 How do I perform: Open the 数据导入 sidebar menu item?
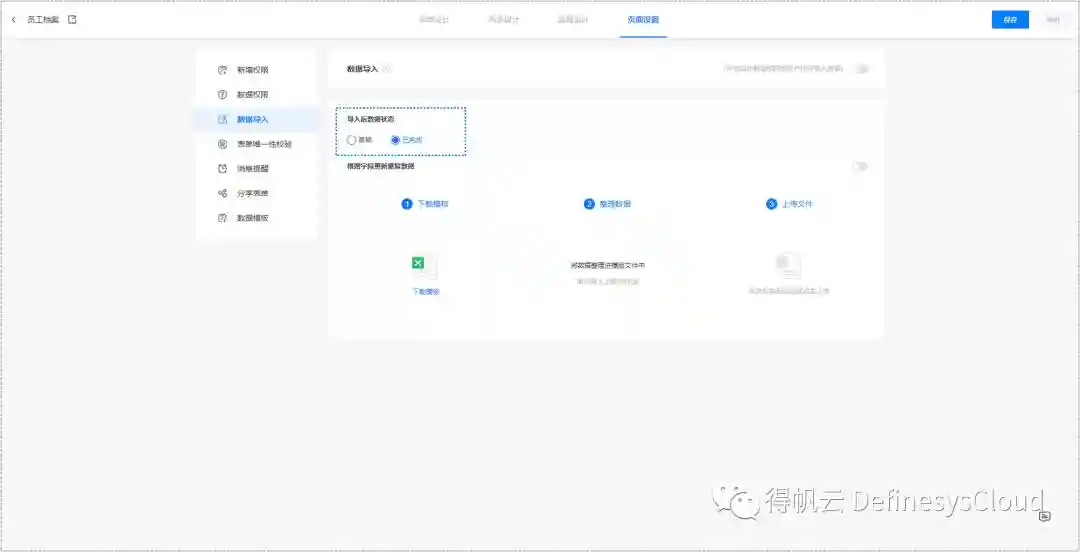pyautogui.click(x=252, y=119)
